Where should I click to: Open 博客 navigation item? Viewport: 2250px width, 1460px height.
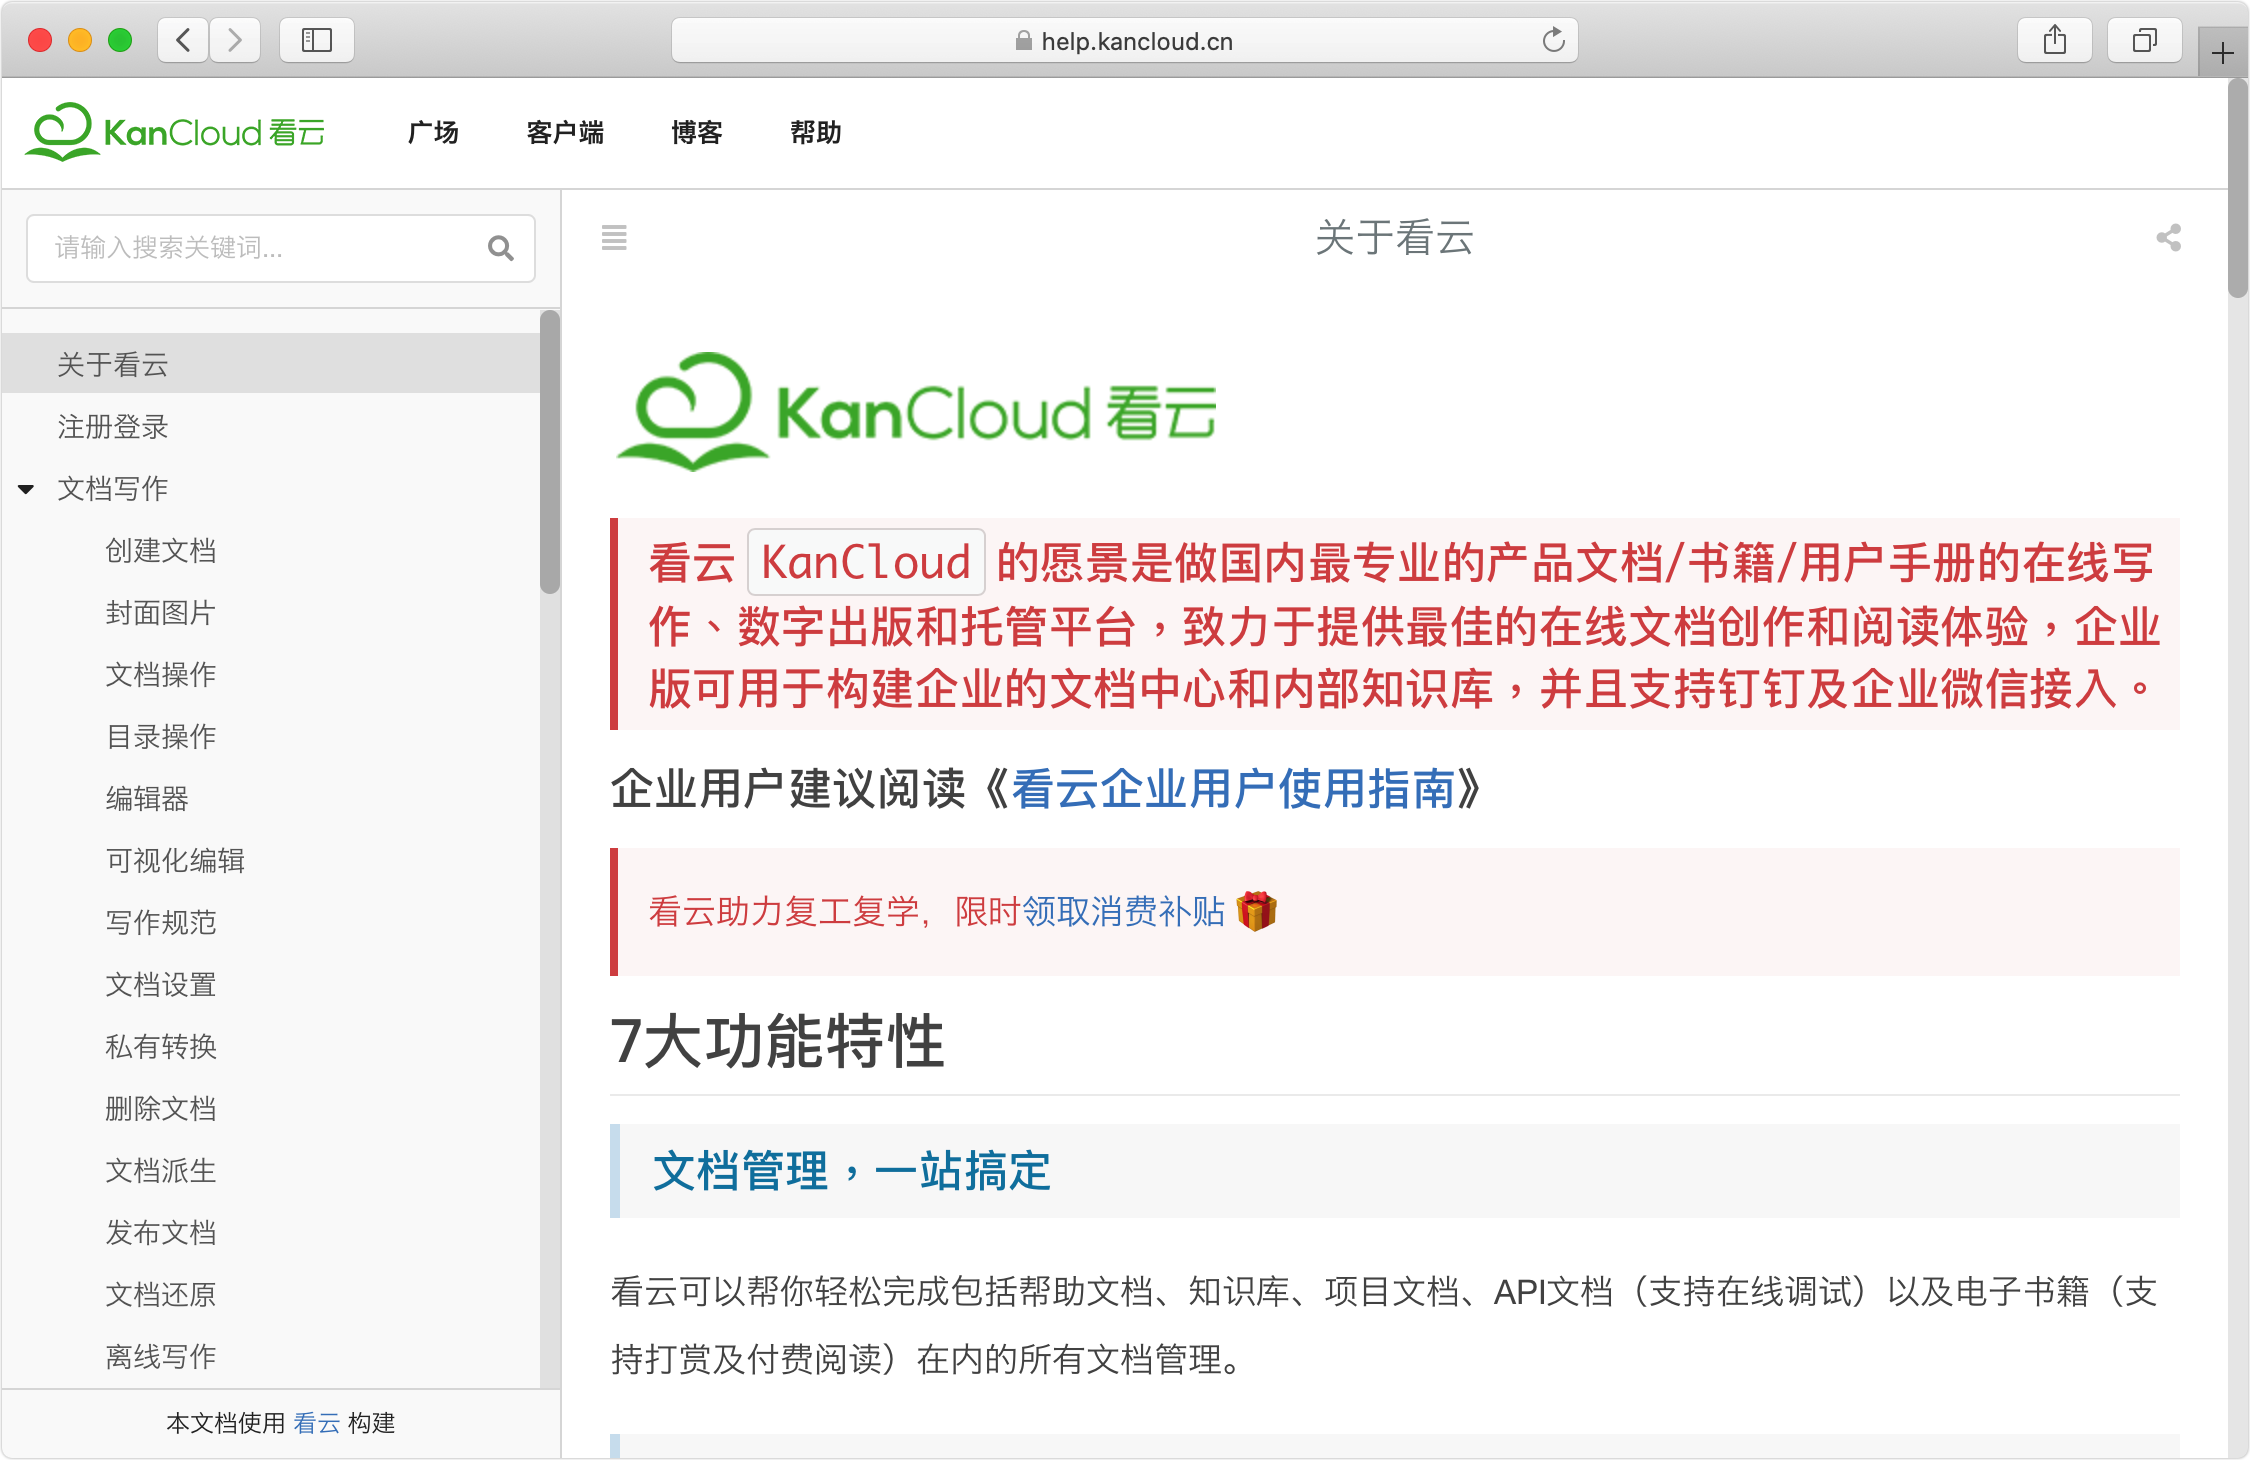click(x=697, y=132)
